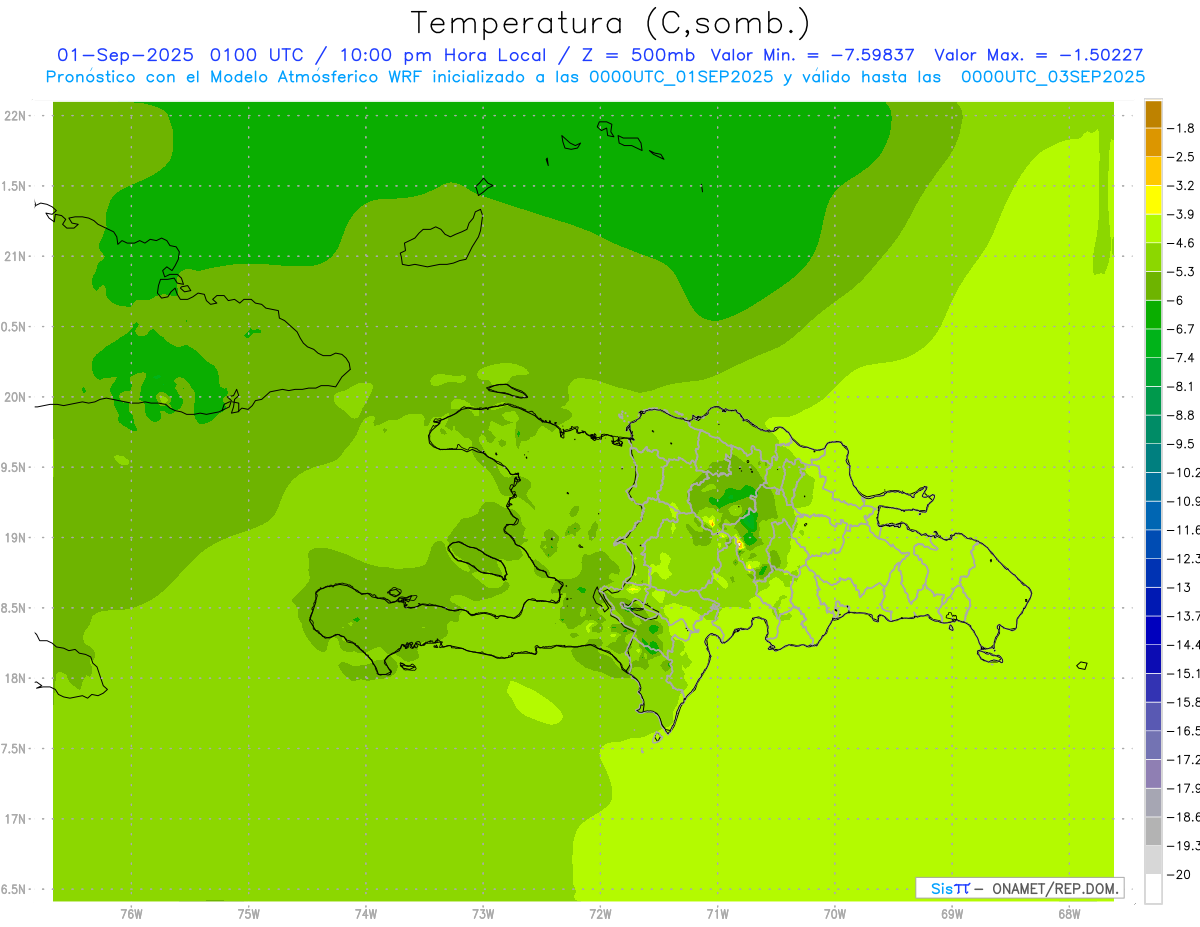Viewport: 1200px width, 927px height.
Task: Click the '-3.2' colorbar label
Action: click(x=1183, y=186)
